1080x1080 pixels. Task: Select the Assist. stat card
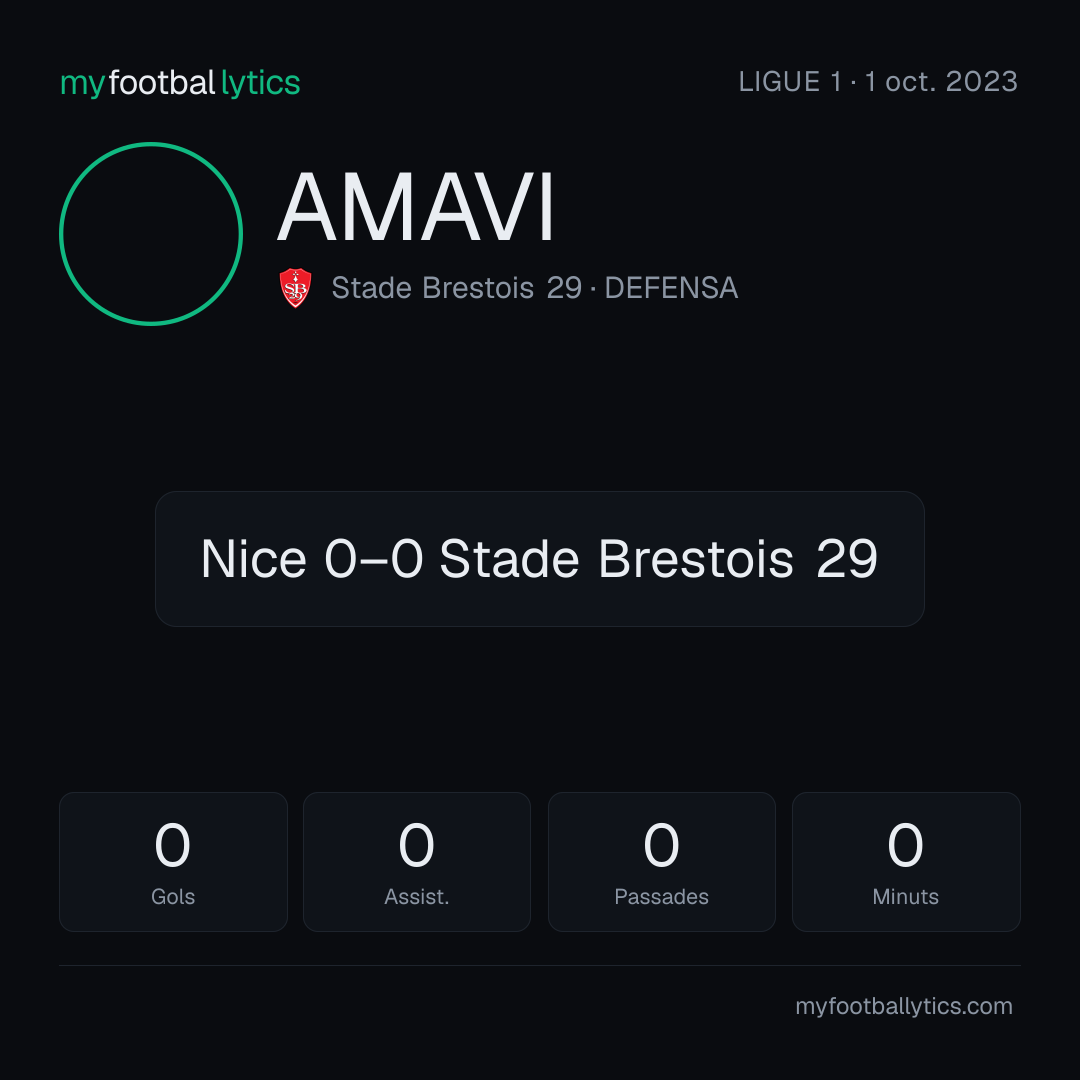(417, 862)
